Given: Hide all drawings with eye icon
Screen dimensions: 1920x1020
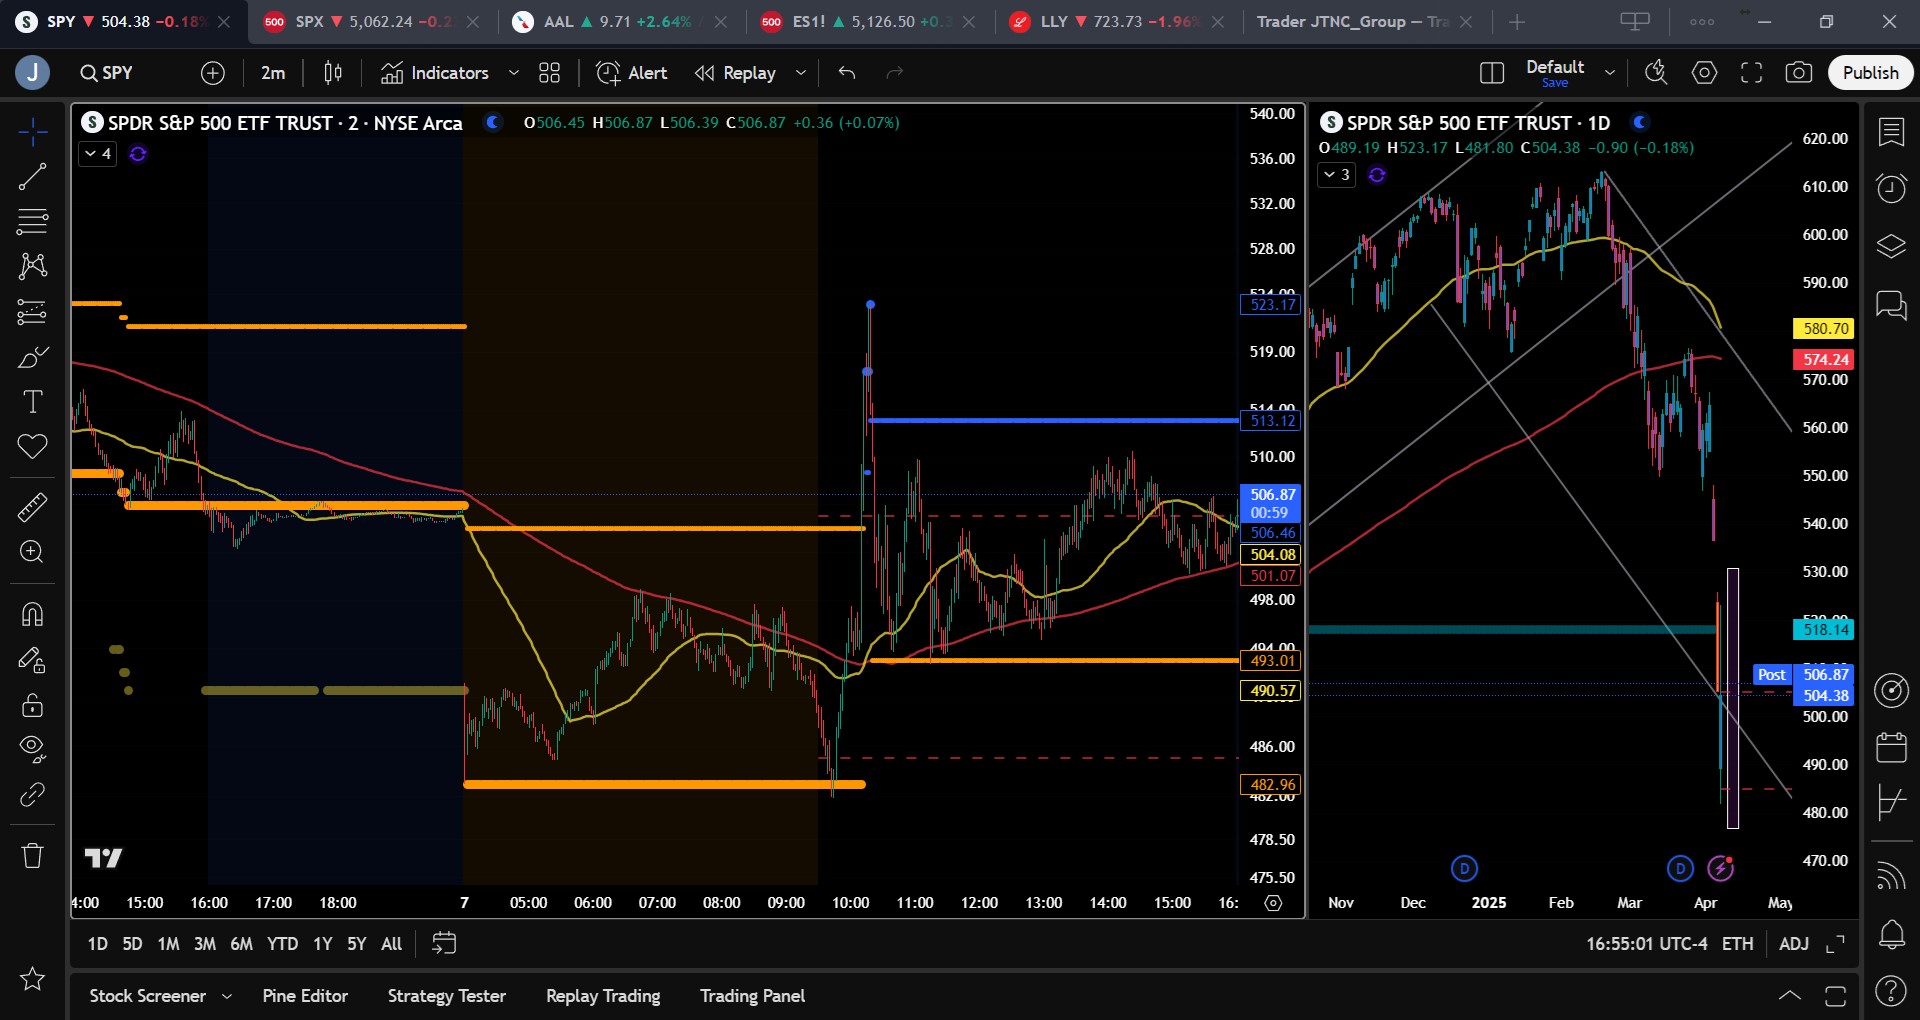Looking at the screenshot, I should pyautogui.click(x=32, y=749).
